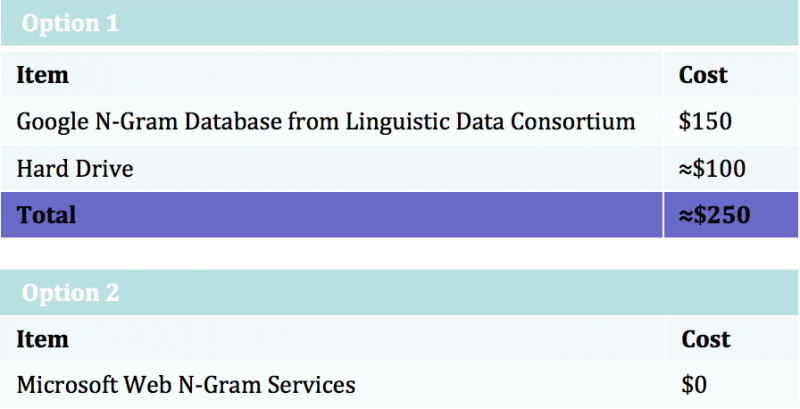This screenshot has height=409, width=800.
Task: Select the Cost column header under Option 1
Action: [703, 75]
